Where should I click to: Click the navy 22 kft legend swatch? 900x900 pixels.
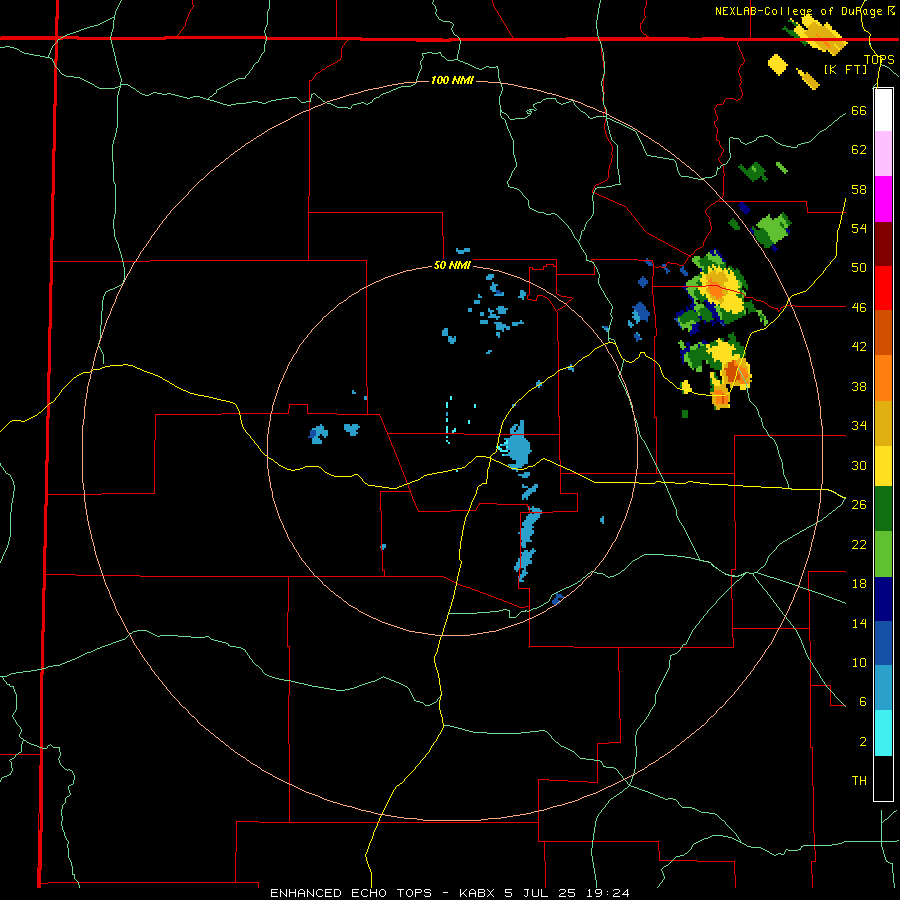click(x=883, y=599)
